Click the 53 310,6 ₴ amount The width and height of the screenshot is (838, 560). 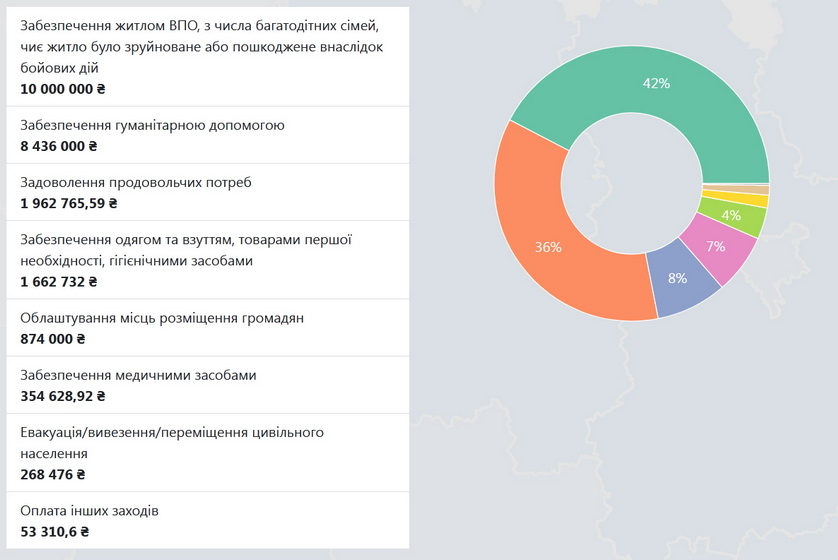coord(54,531)
